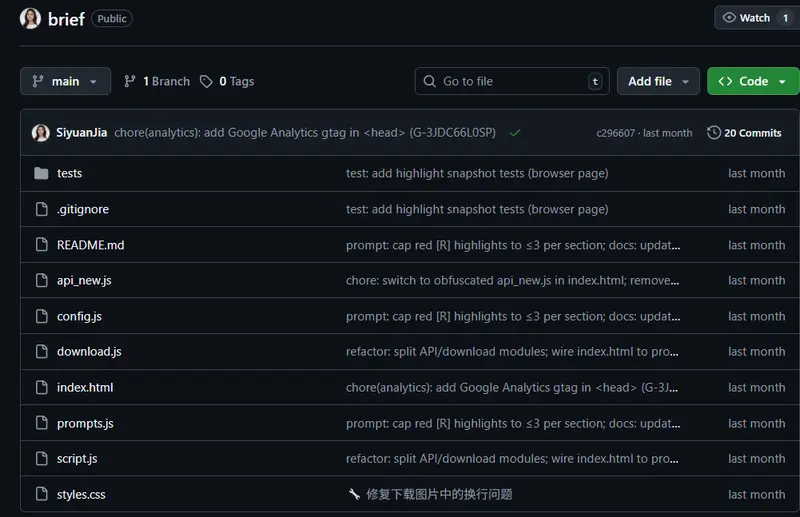Open the green Code dropdown
The height and width of the screenshot is (517, 800).
click(752, 81)
